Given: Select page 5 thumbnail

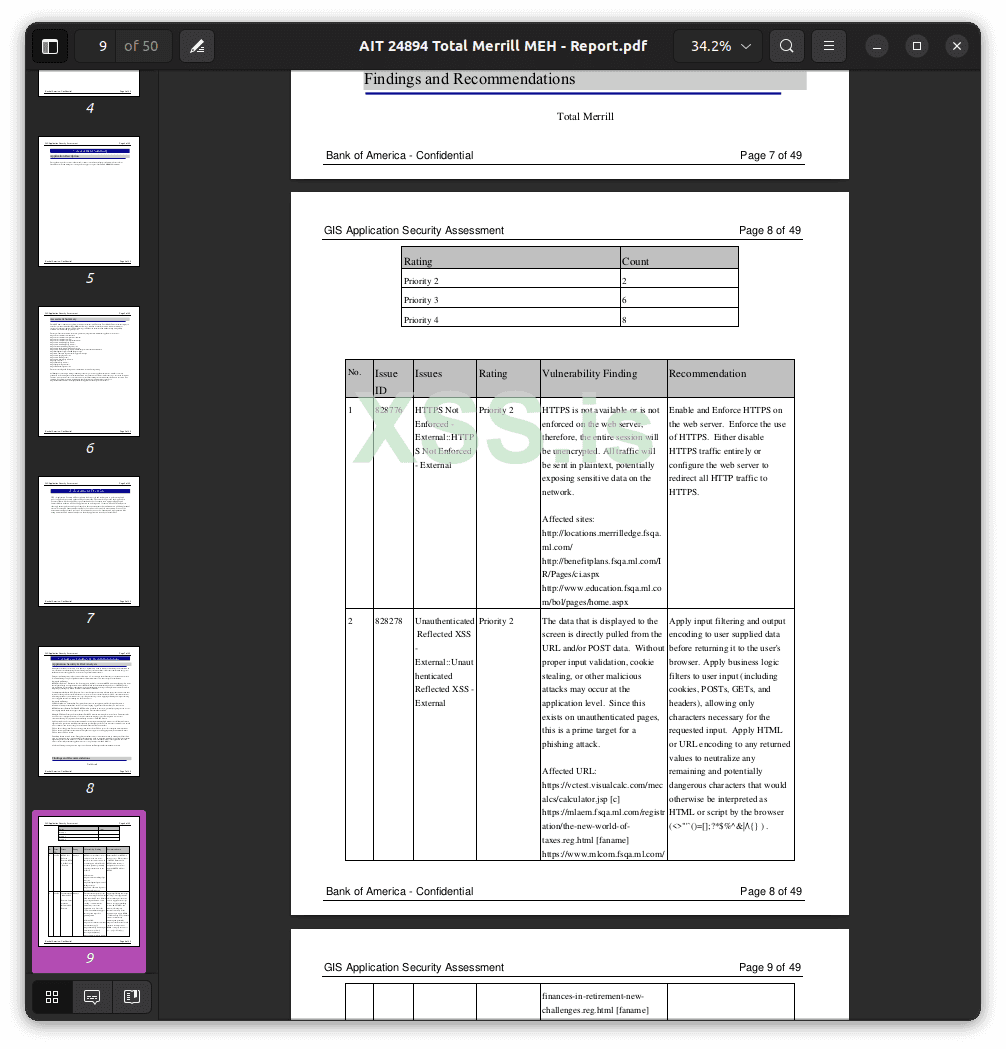Looking at the screenshot, I should pos(89,201).
